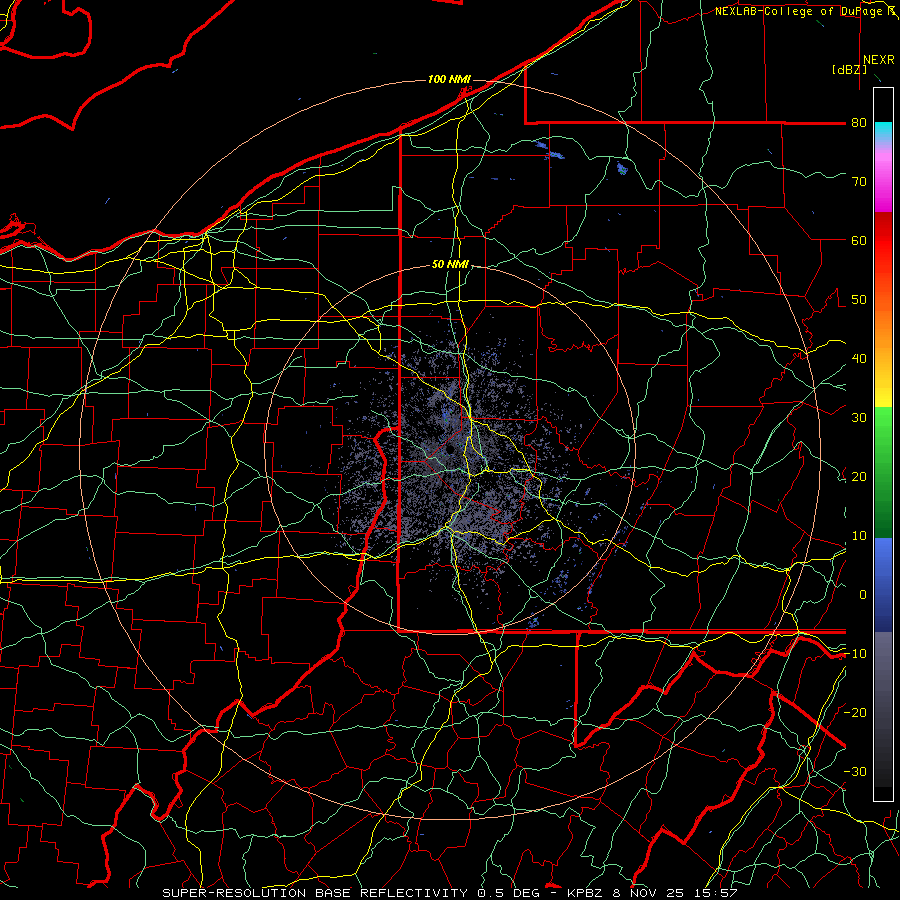Click the 20 dBZ legend value
This screenshot has height=900, width=900.
click(859, 476)
